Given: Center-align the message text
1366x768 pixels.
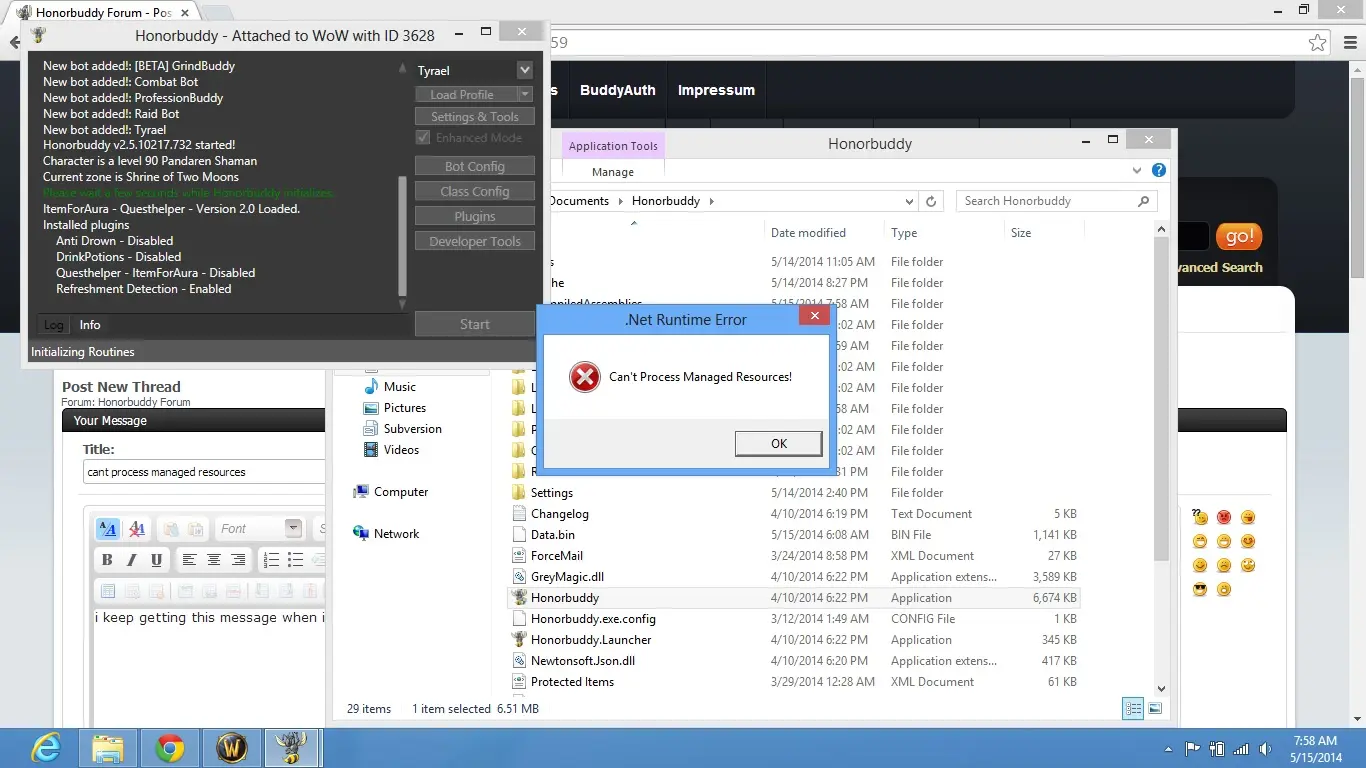Looking at the screenshot, I should pyautogui.click(x=213, y=560).
